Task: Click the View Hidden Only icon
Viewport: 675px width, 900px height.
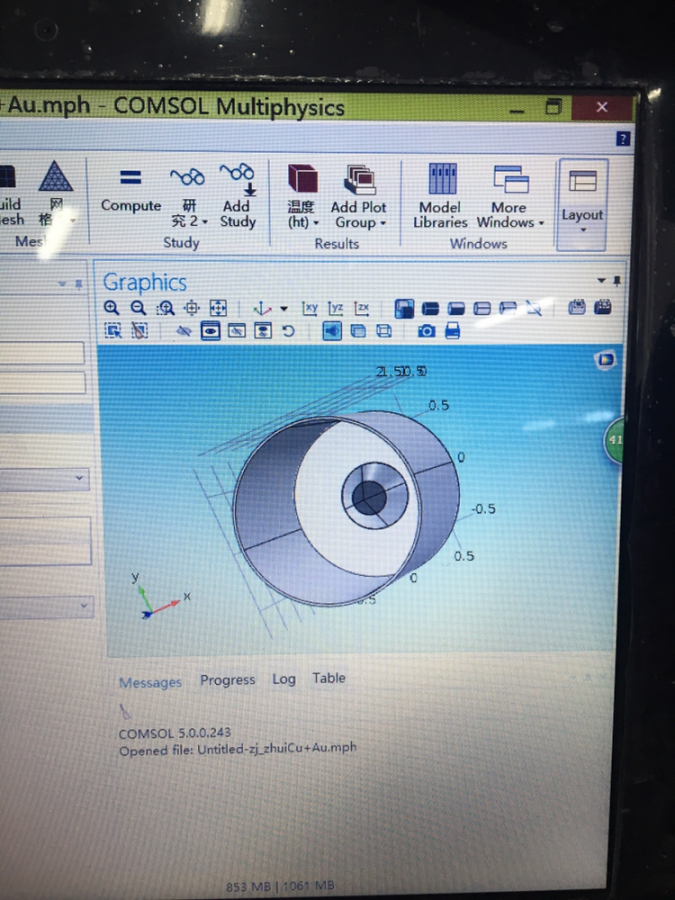Action: 236,331
